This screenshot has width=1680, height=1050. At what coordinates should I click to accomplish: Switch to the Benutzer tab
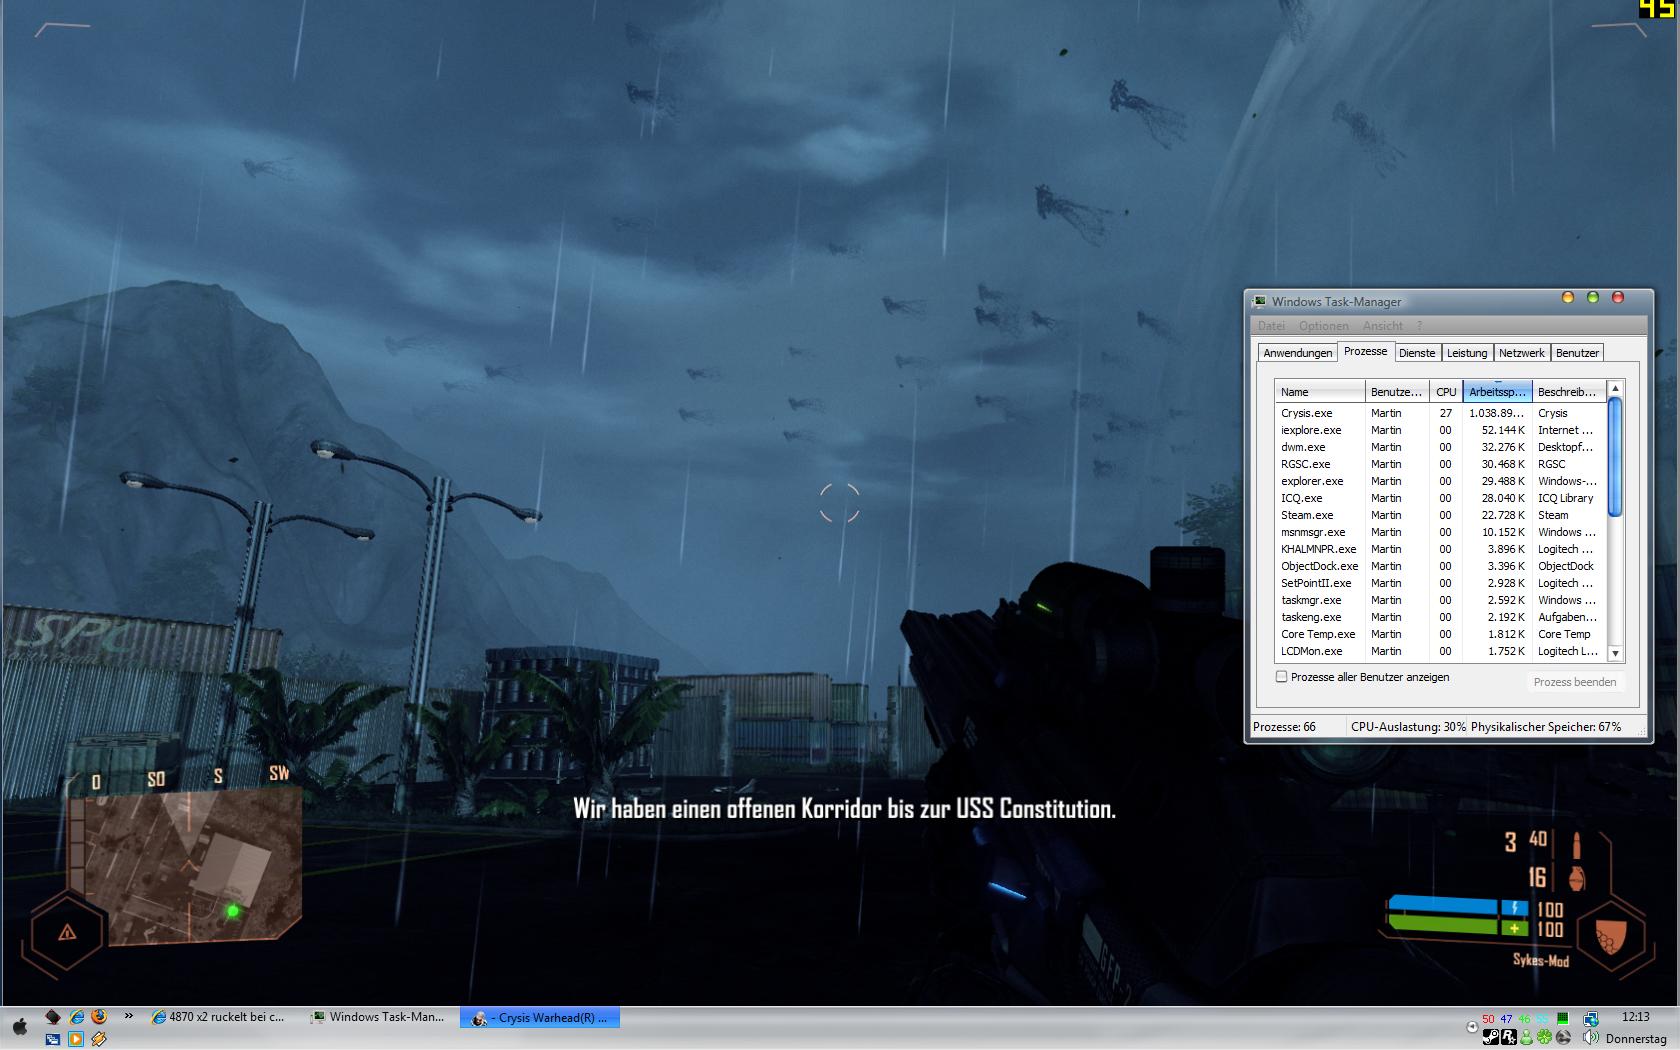click(x=1577, y=353)
